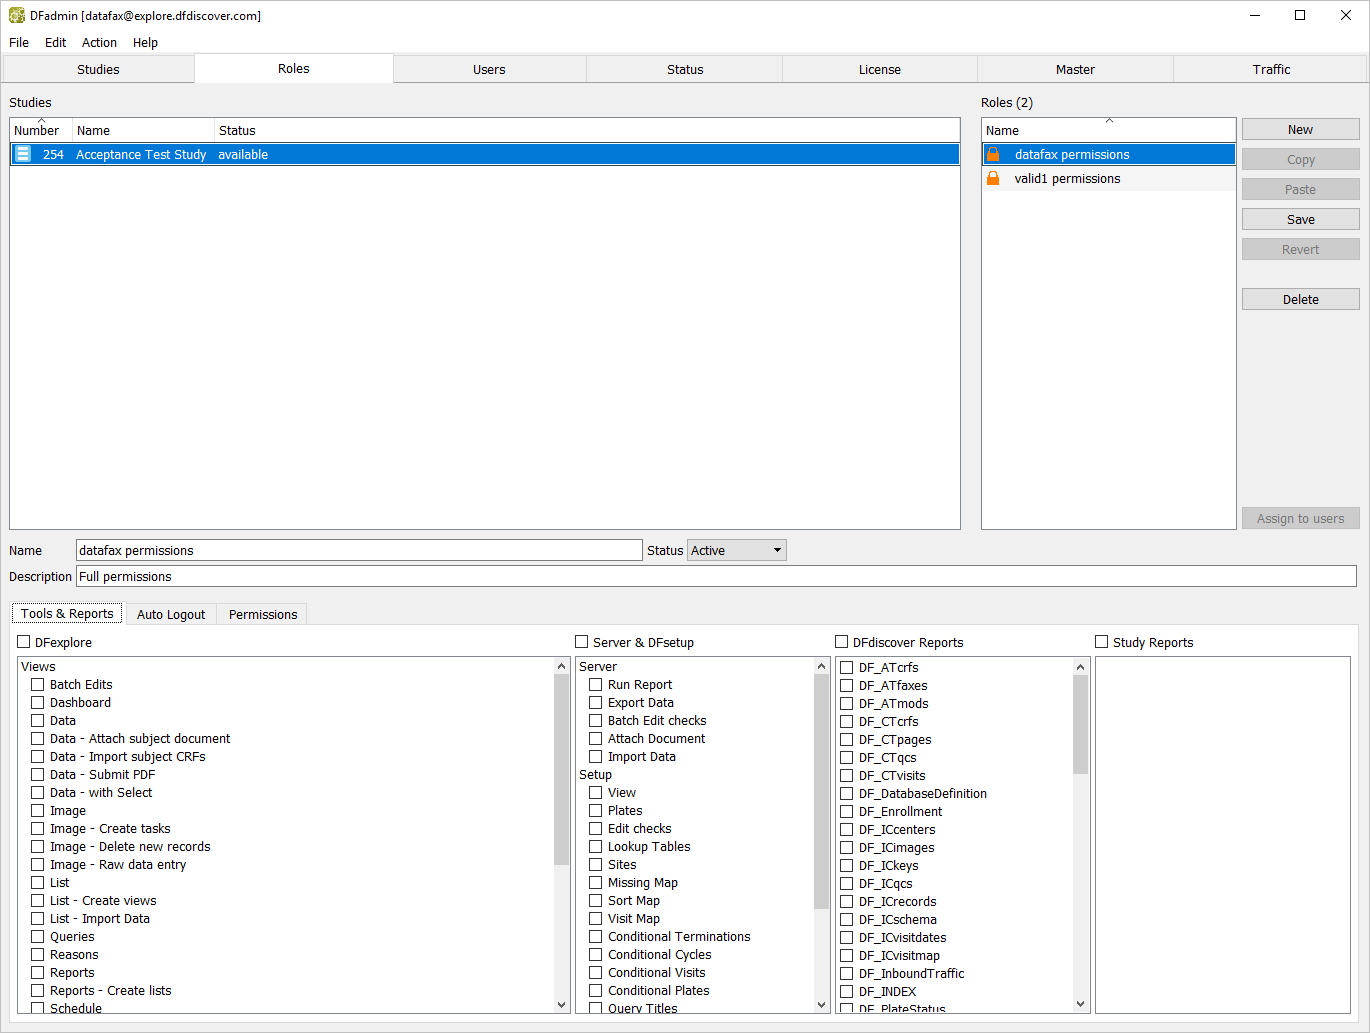Click the Delete role button
1370x1033 pixels.
pos(1300,299)
